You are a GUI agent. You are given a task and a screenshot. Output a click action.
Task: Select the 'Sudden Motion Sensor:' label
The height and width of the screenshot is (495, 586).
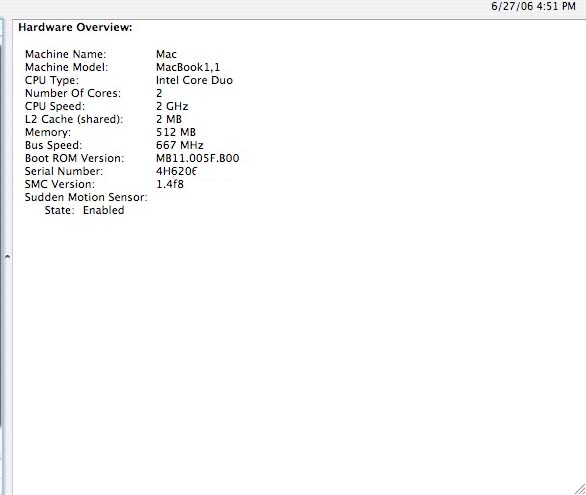[x=86, y=197]
